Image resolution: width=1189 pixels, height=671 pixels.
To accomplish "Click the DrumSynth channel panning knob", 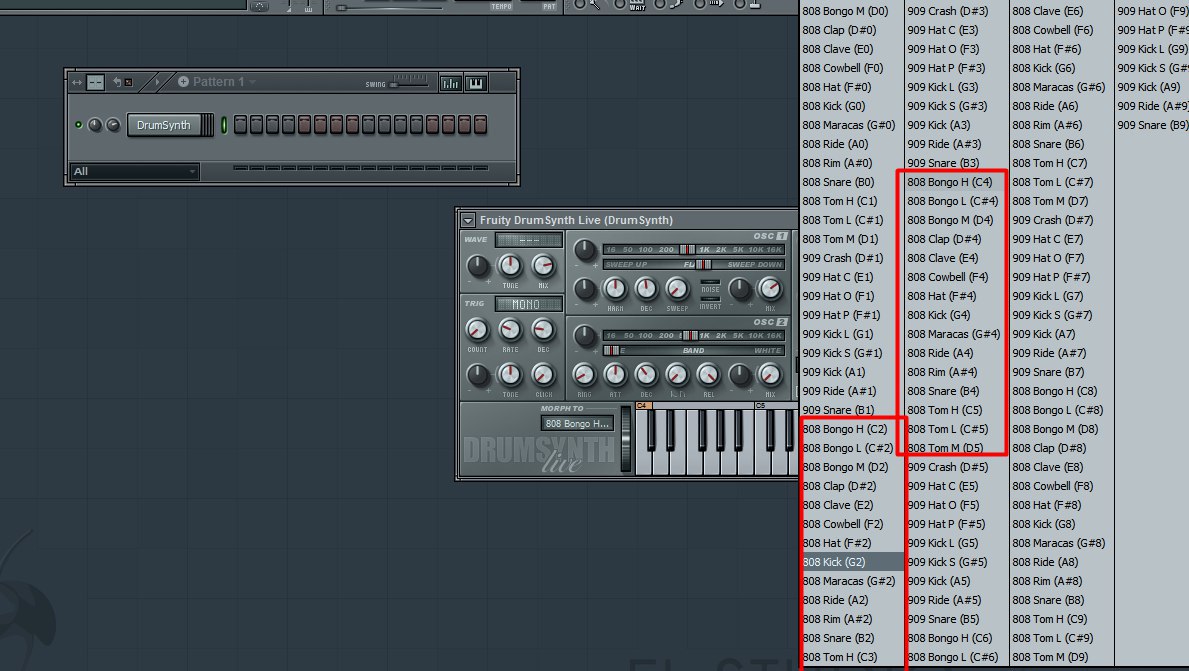I will coord(96,125).
